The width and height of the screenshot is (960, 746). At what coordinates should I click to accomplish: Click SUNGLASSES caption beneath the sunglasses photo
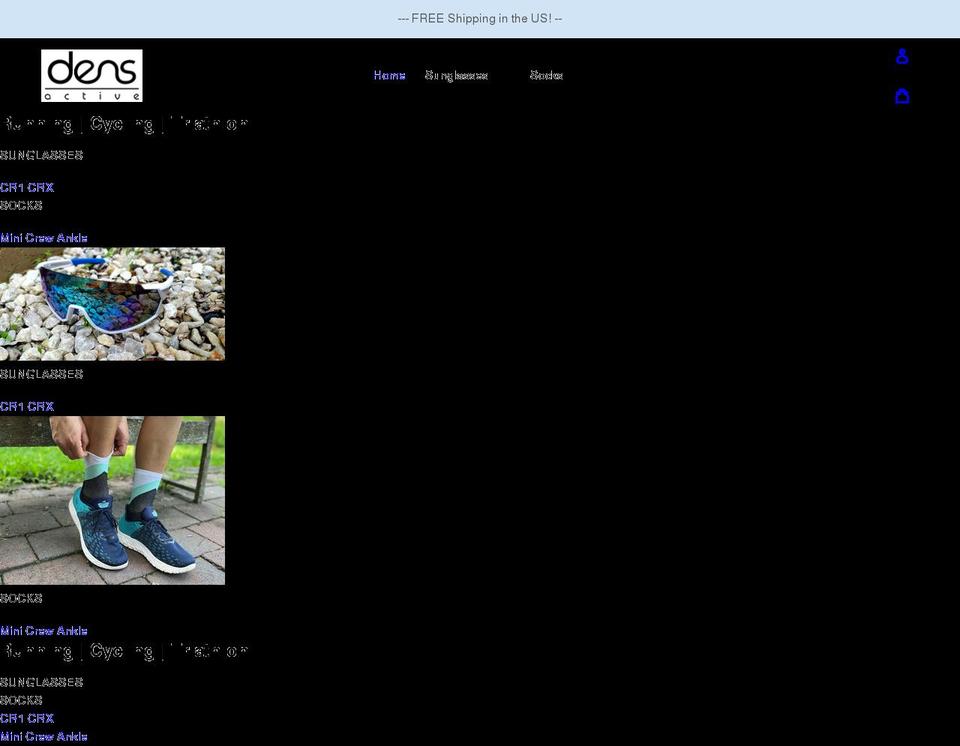[41, 374]
